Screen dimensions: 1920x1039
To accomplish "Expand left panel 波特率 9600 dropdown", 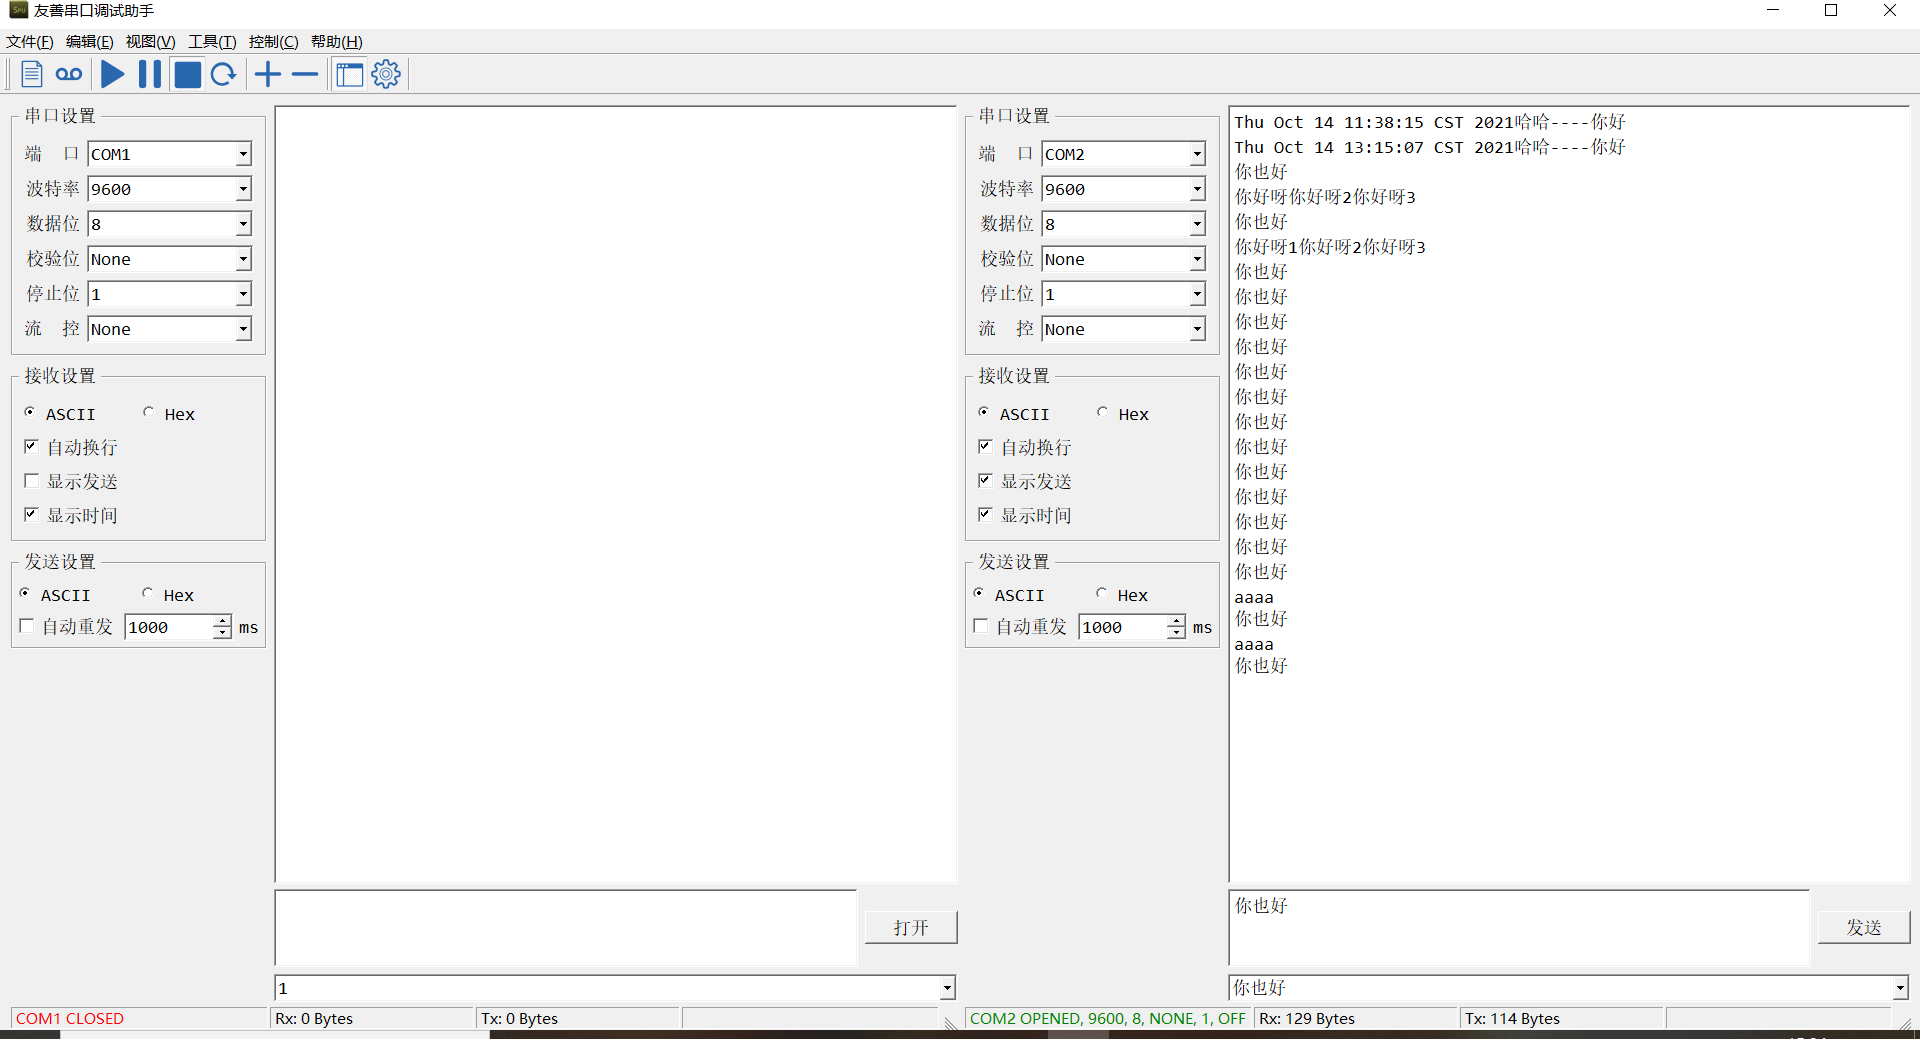I will pos(243,189).
